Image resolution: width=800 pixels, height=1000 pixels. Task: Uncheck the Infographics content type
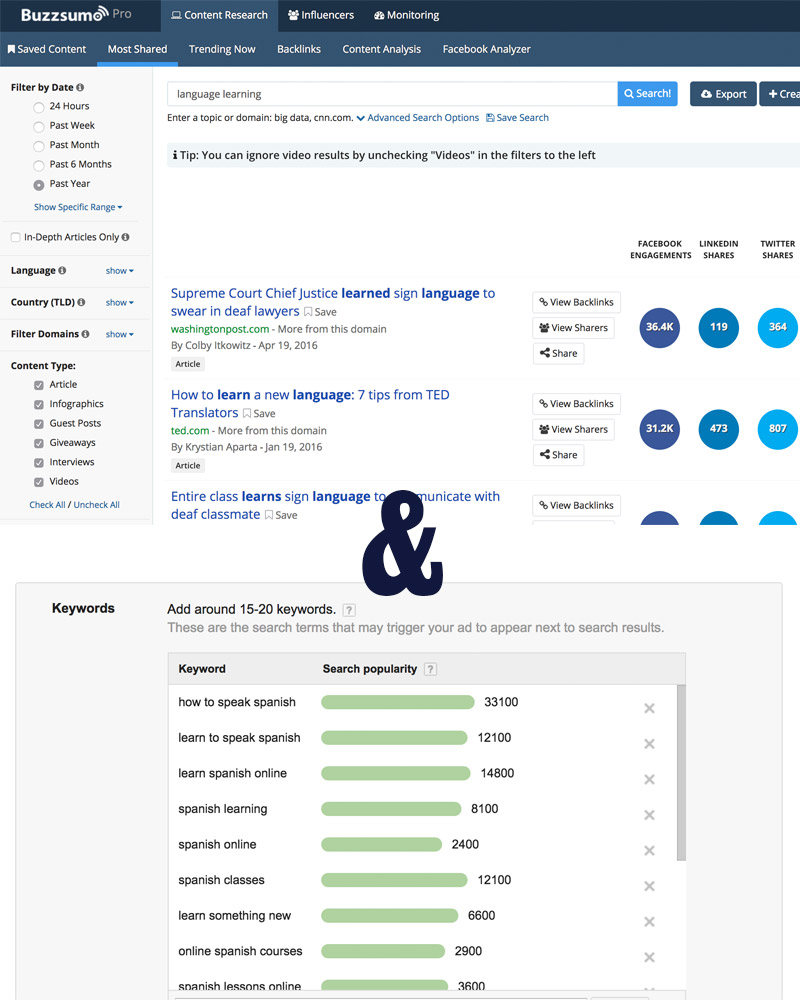tap(39, 404)
